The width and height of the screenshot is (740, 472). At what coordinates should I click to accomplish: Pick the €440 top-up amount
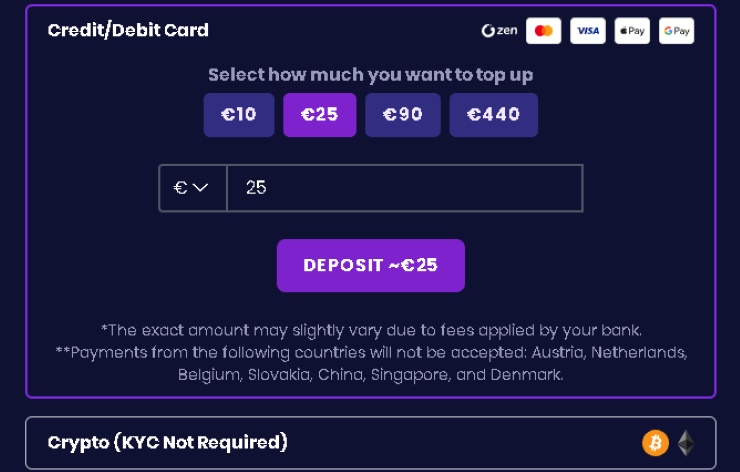point(493,115)
